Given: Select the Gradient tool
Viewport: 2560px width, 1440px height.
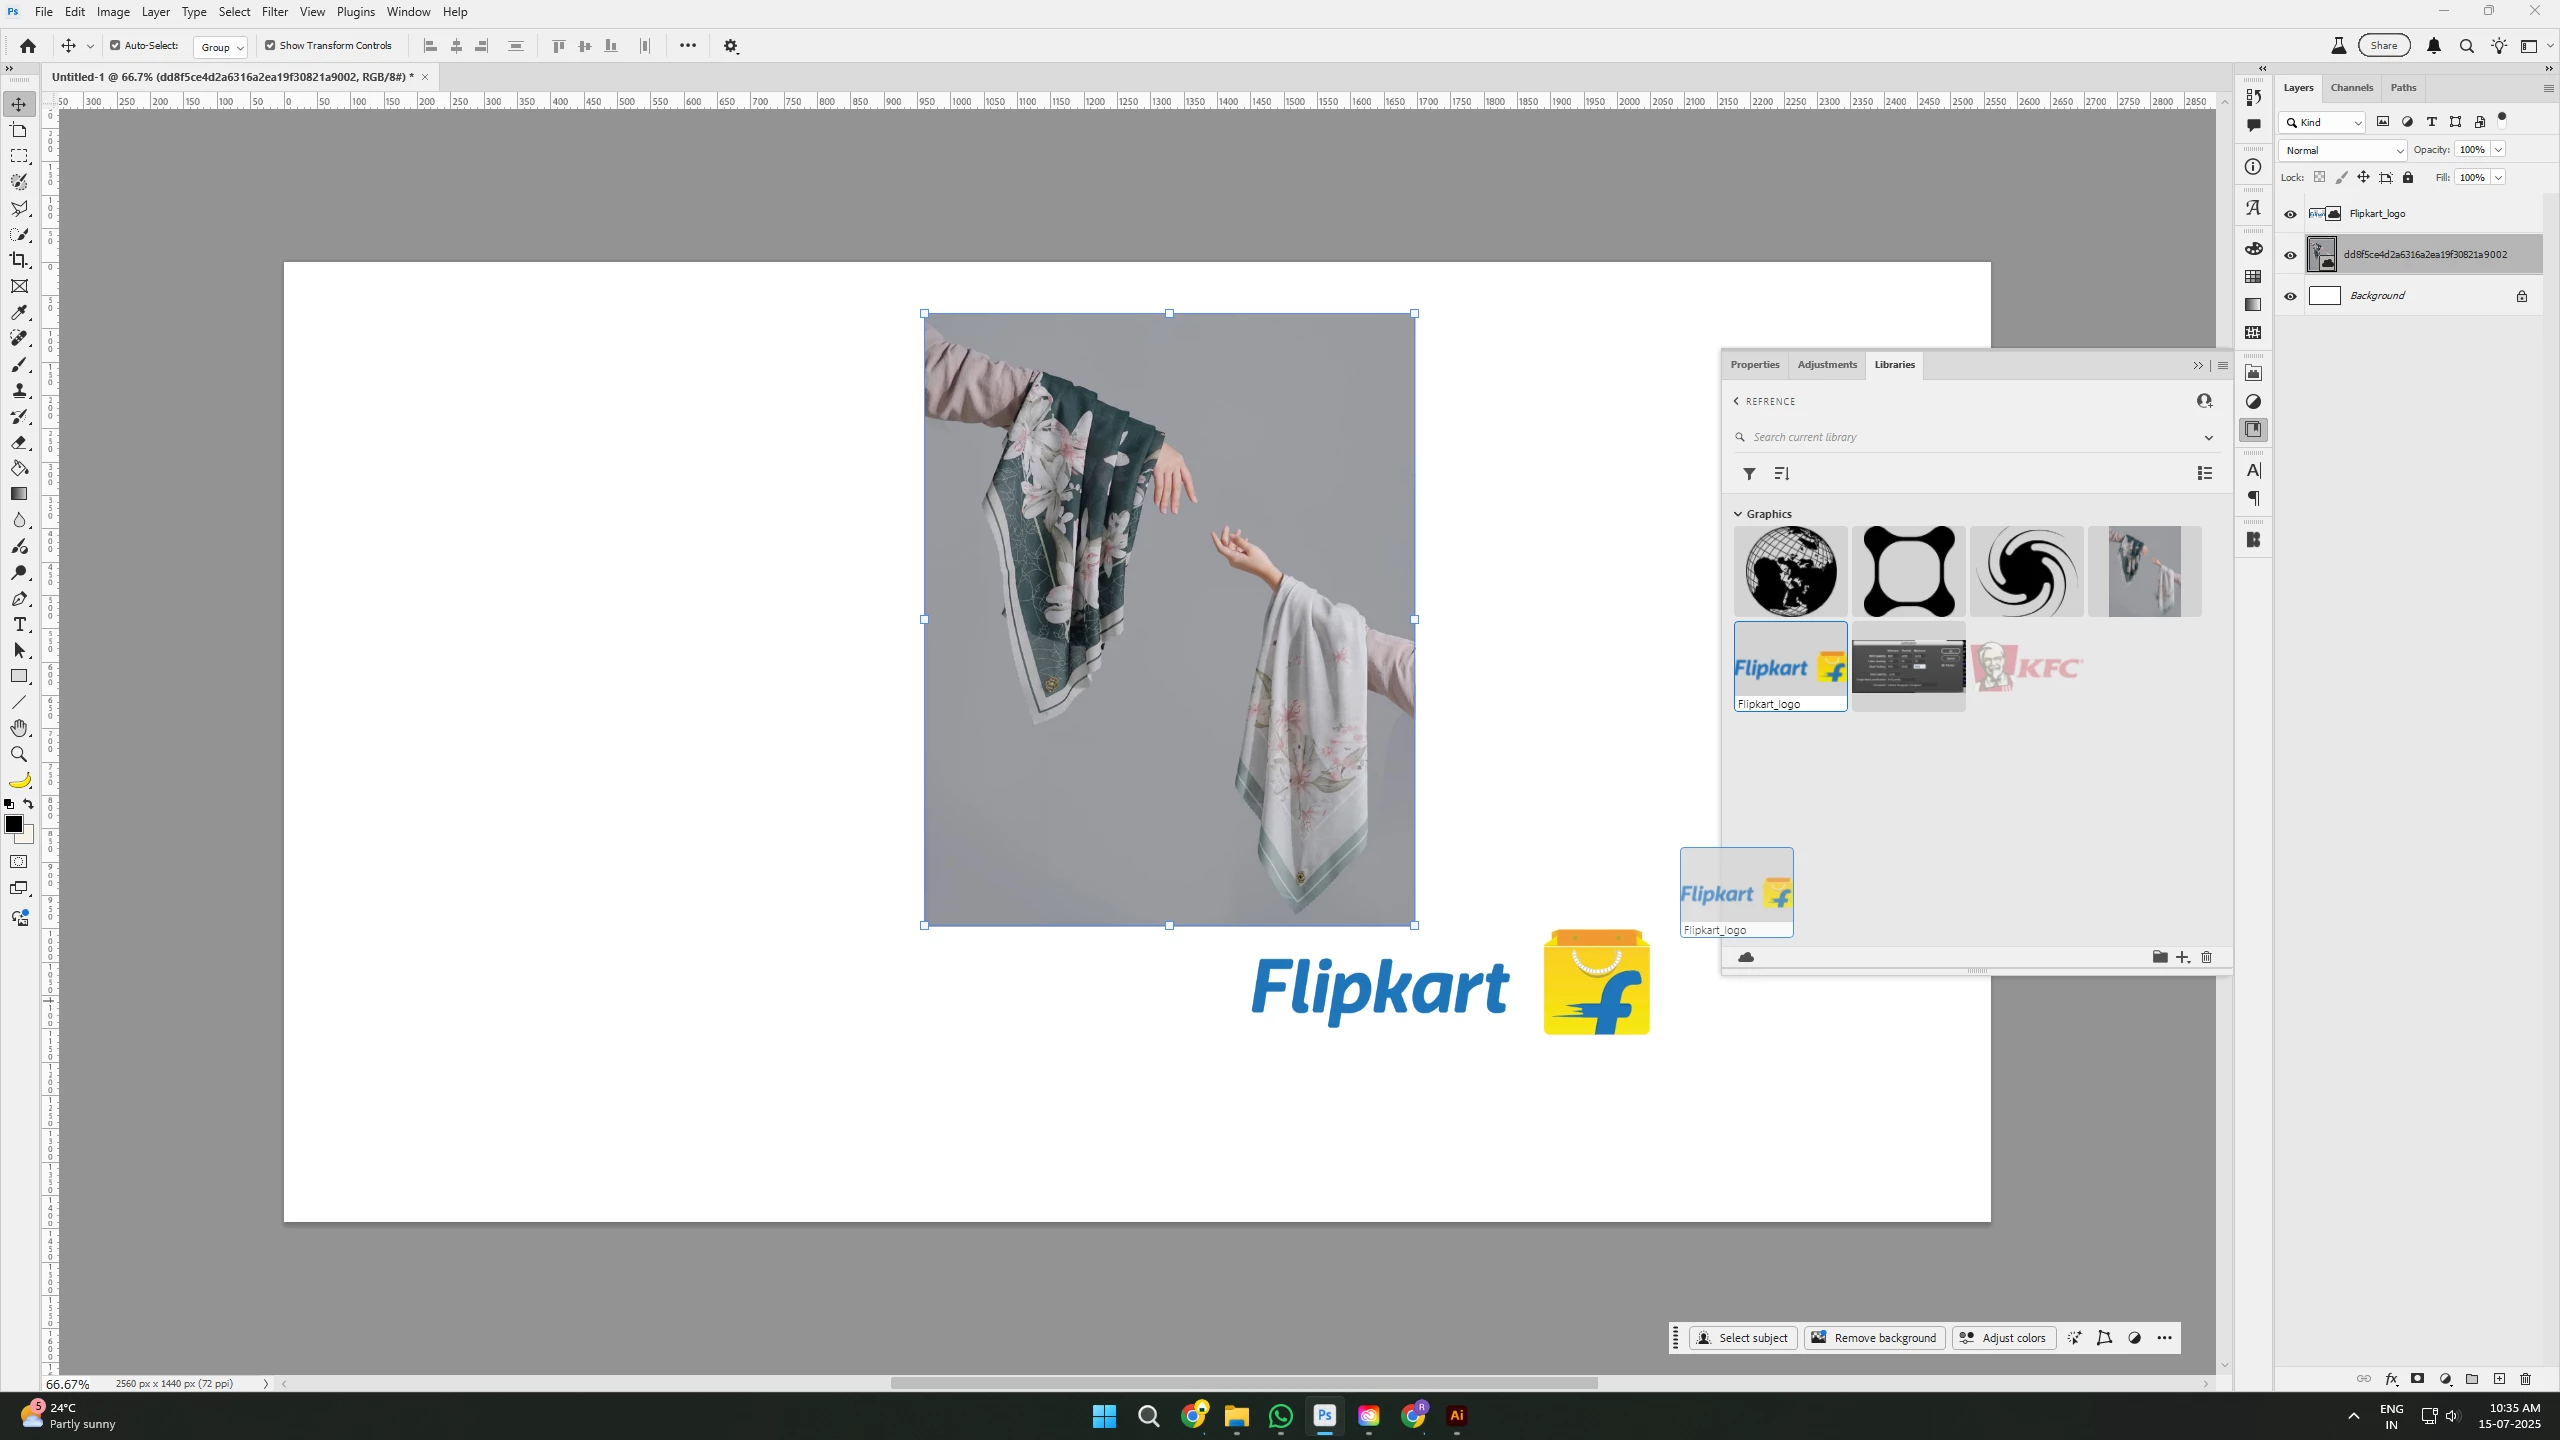Looking at the screenshot, I should [19, 494].
